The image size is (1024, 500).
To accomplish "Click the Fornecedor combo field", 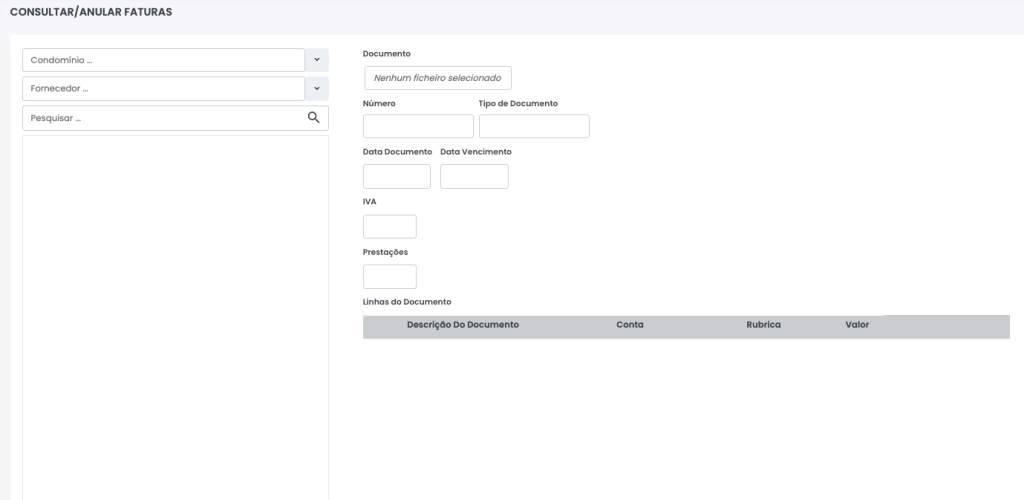I will (x=163, y=89).
